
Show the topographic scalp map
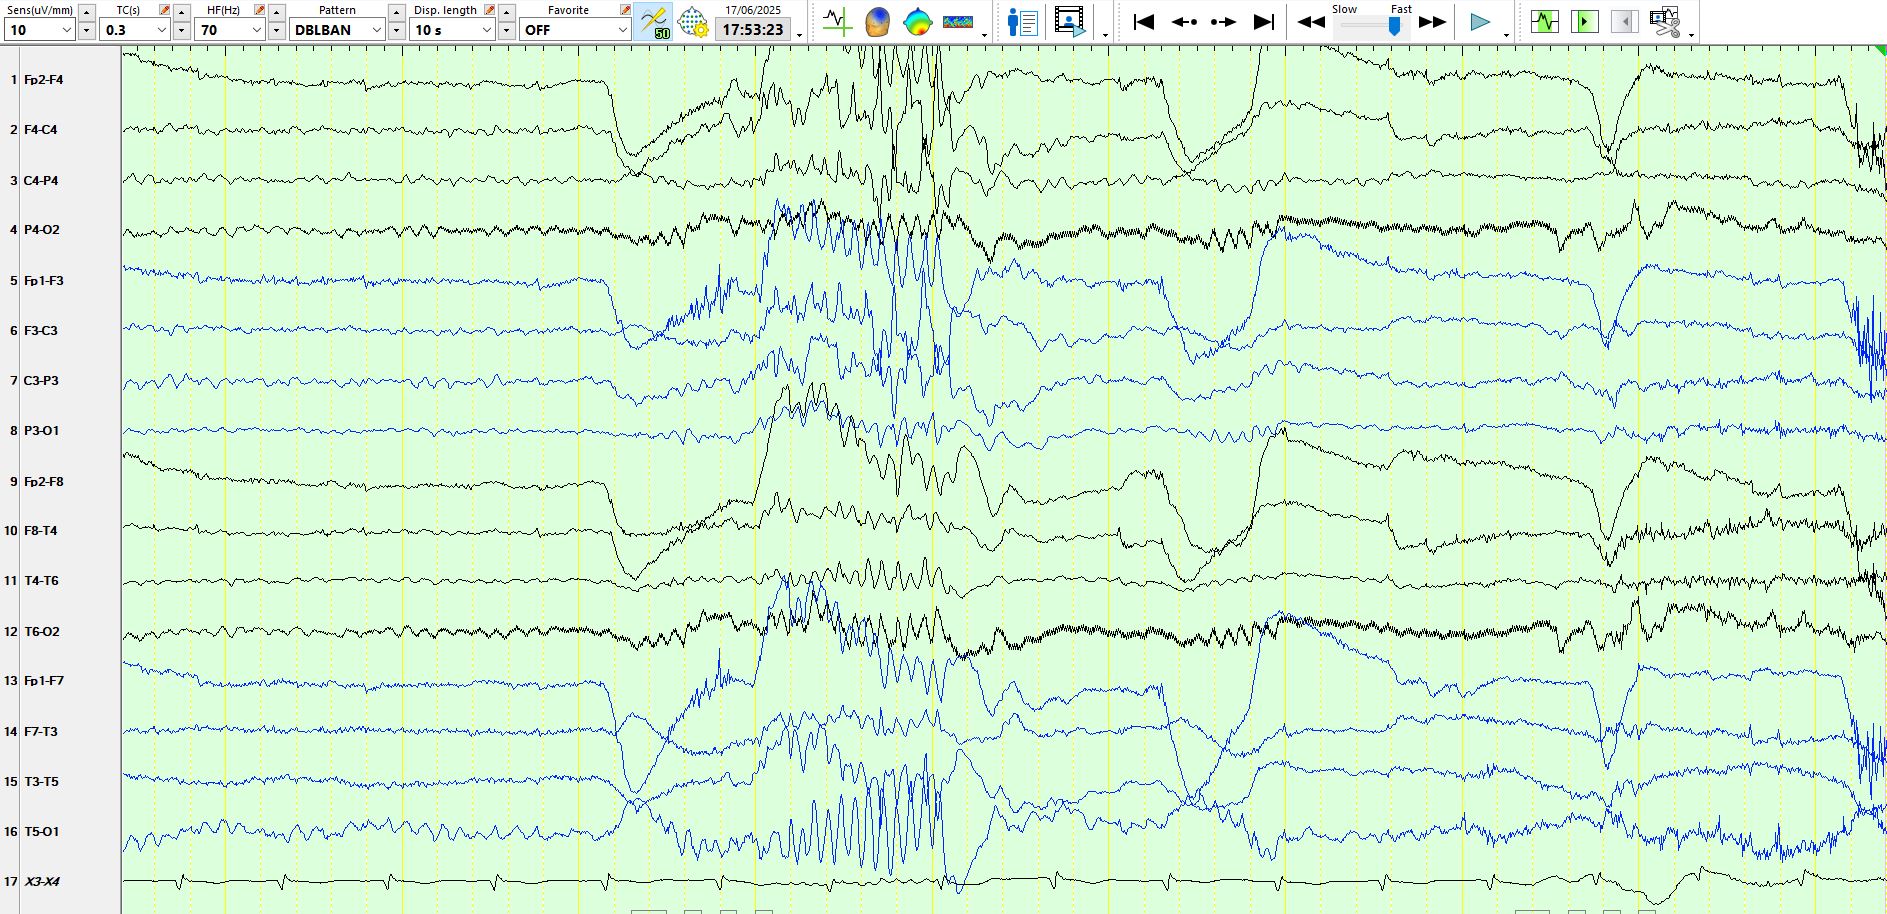pos(917,22)
